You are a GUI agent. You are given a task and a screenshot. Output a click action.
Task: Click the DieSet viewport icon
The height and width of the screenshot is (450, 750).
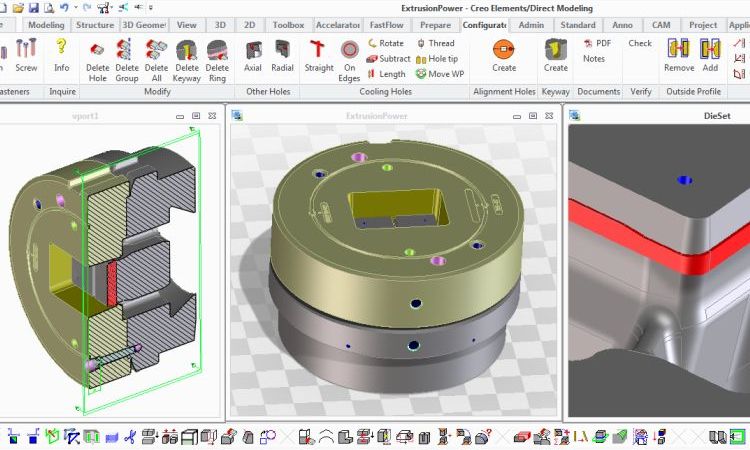pyautogui.click(x=574, y=115)
